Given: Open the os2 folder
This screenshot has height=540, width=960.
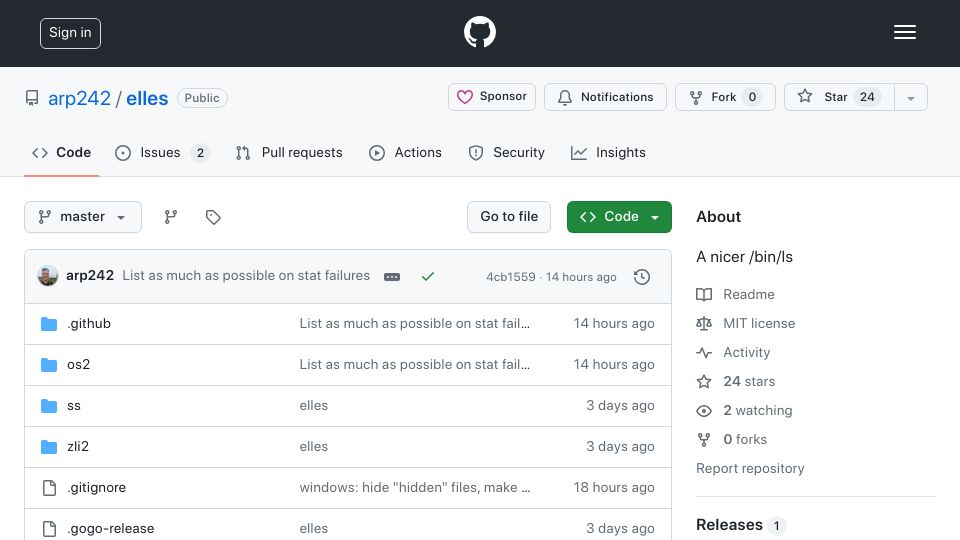Looking at the screenshot, I should coord(78,364).
